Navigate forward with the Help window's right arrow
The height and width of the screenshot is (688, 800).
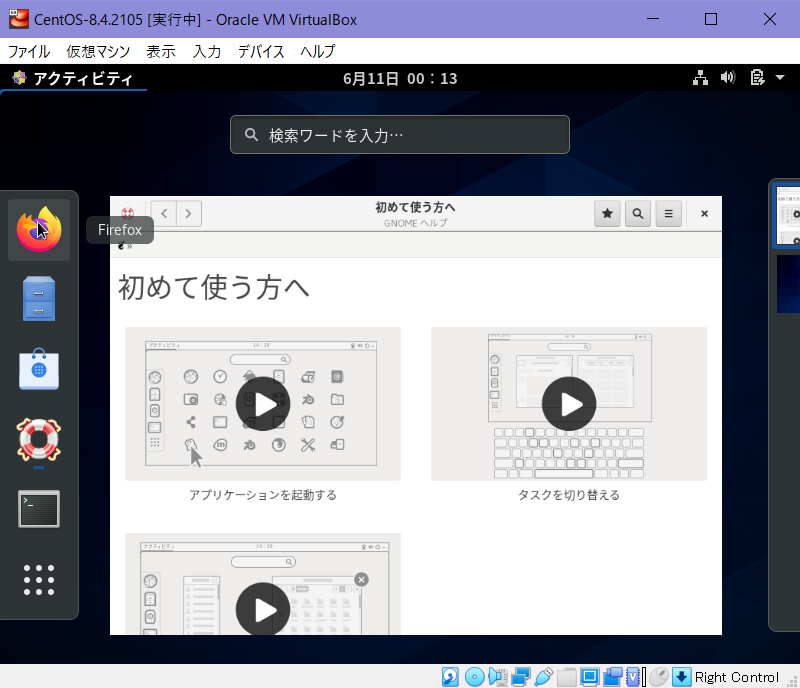[x=189, y=213]
